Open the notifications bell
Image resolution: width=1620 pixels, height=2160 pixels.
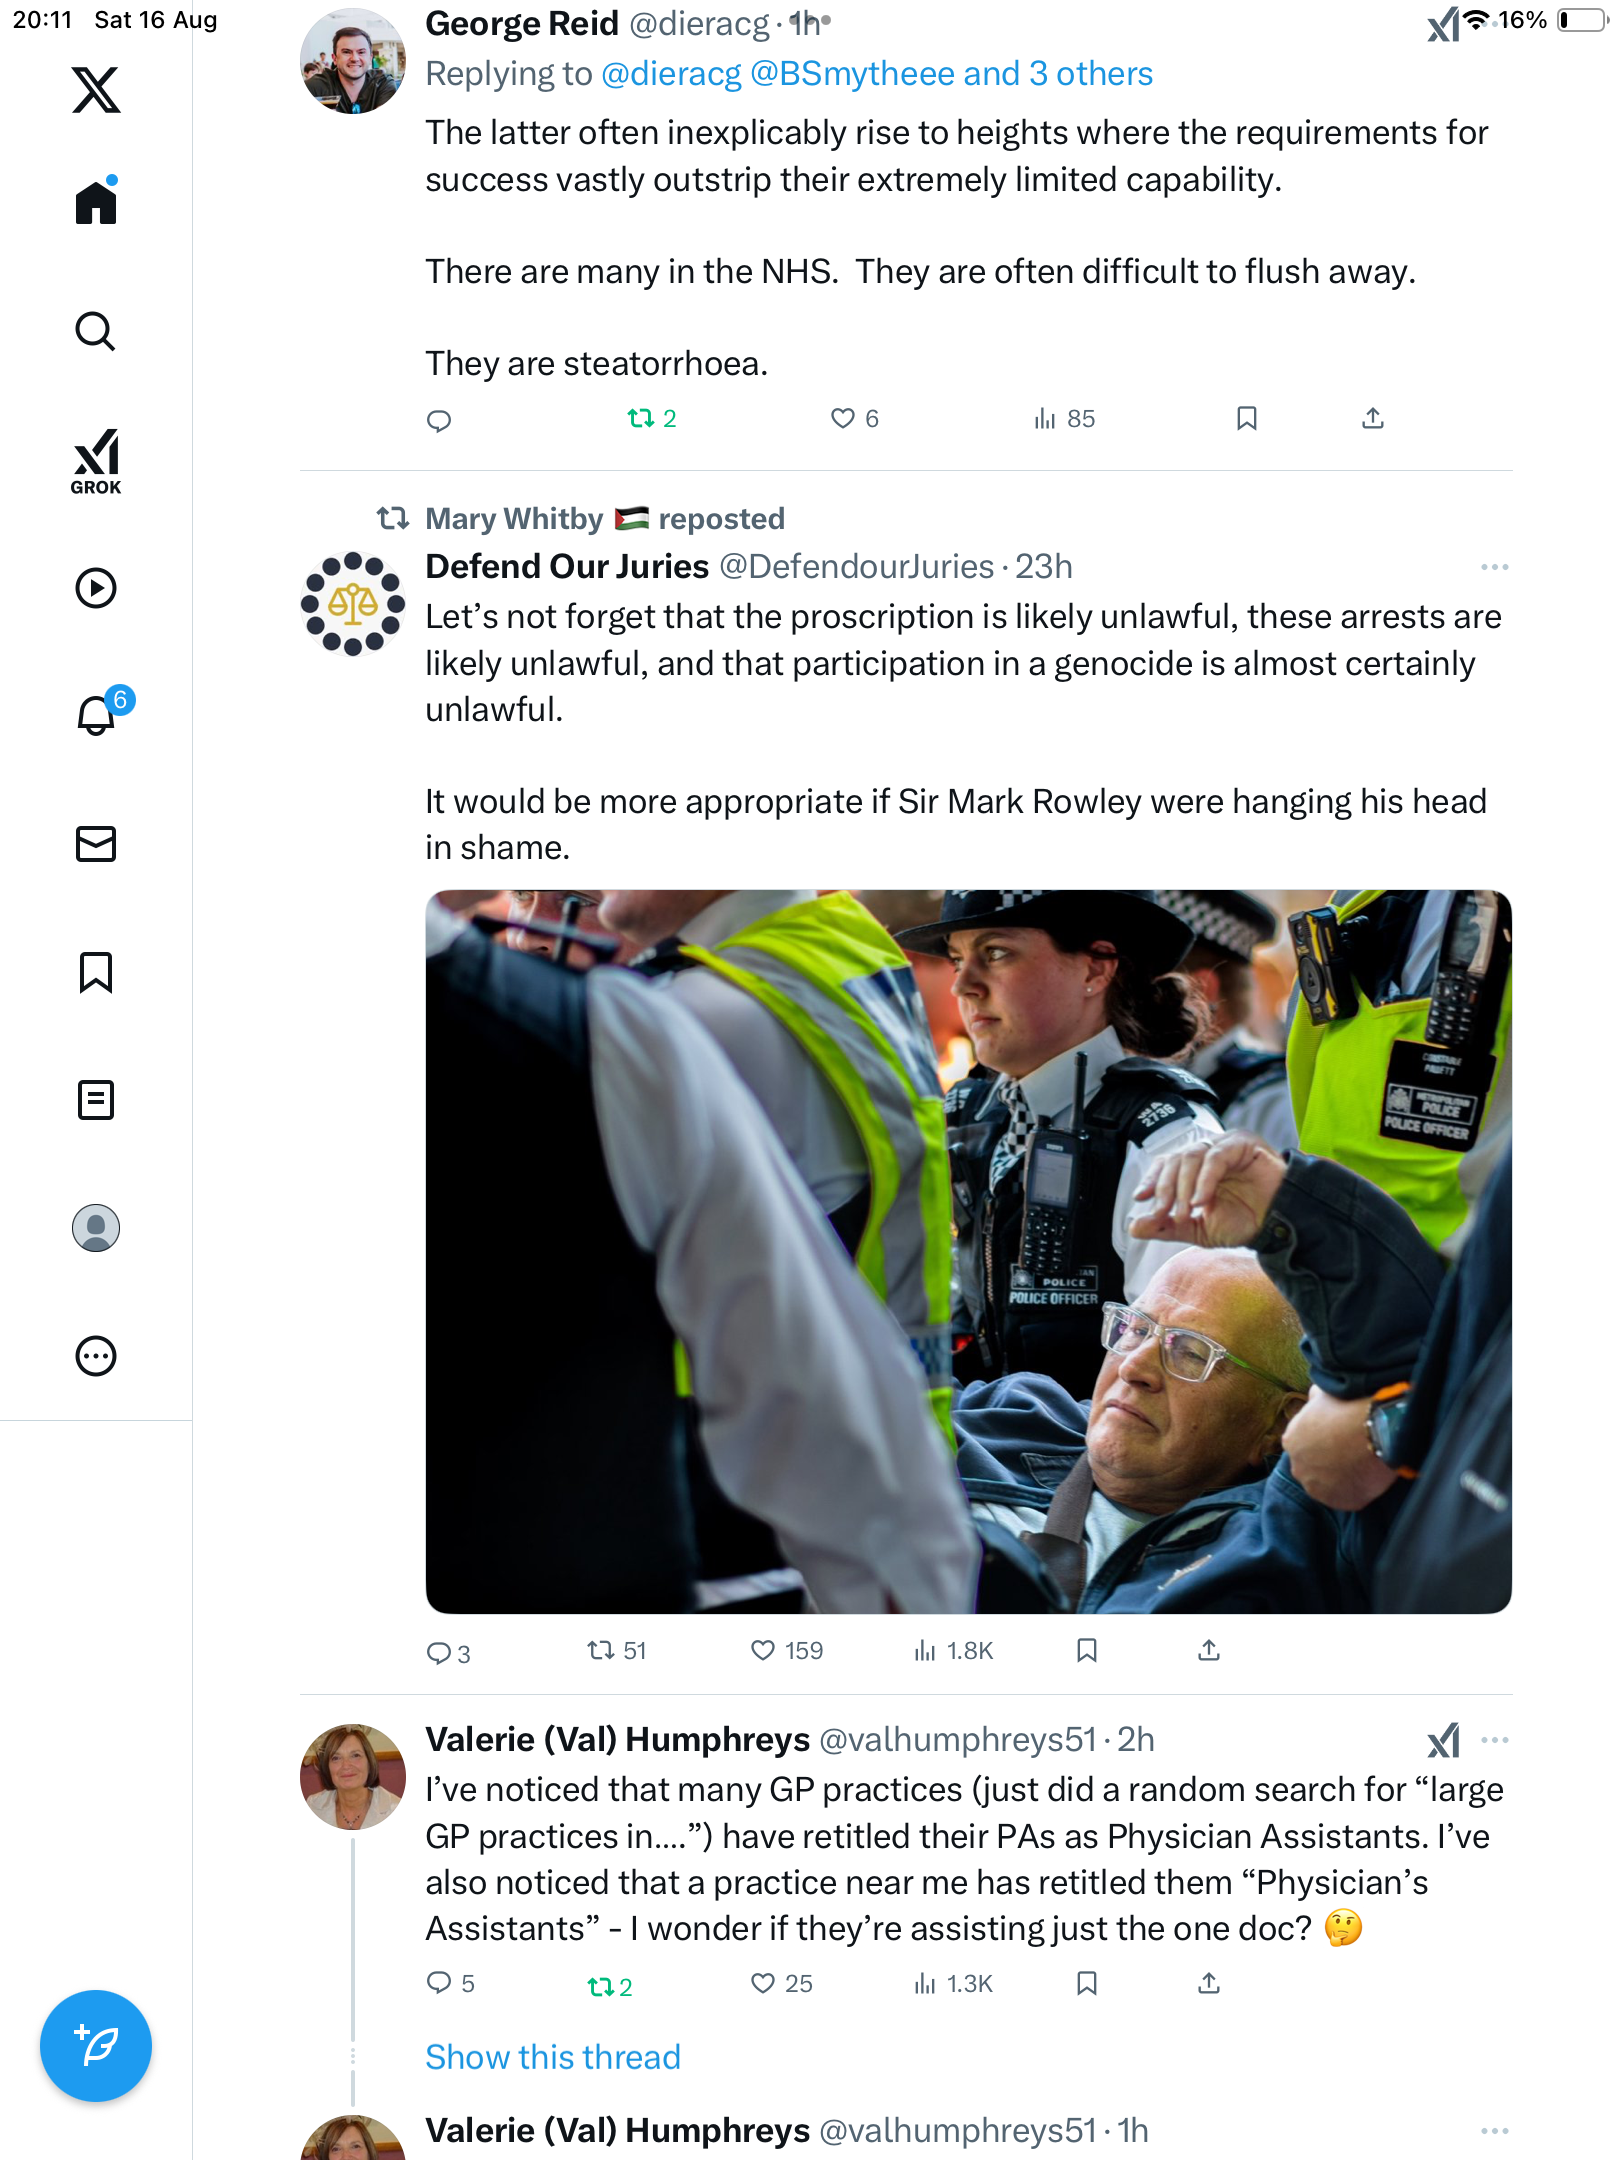tap(96, 715)
